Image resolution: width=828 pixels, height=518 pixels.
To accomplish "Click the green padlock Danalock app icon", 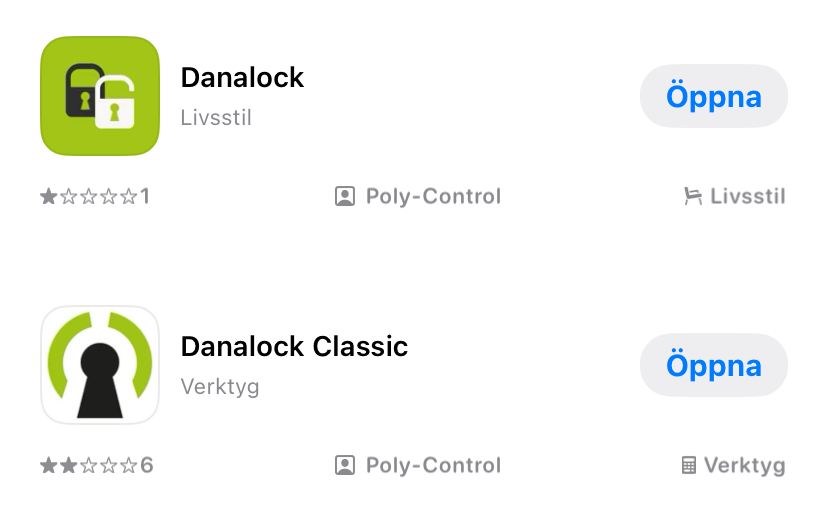I will pos(100,96).
